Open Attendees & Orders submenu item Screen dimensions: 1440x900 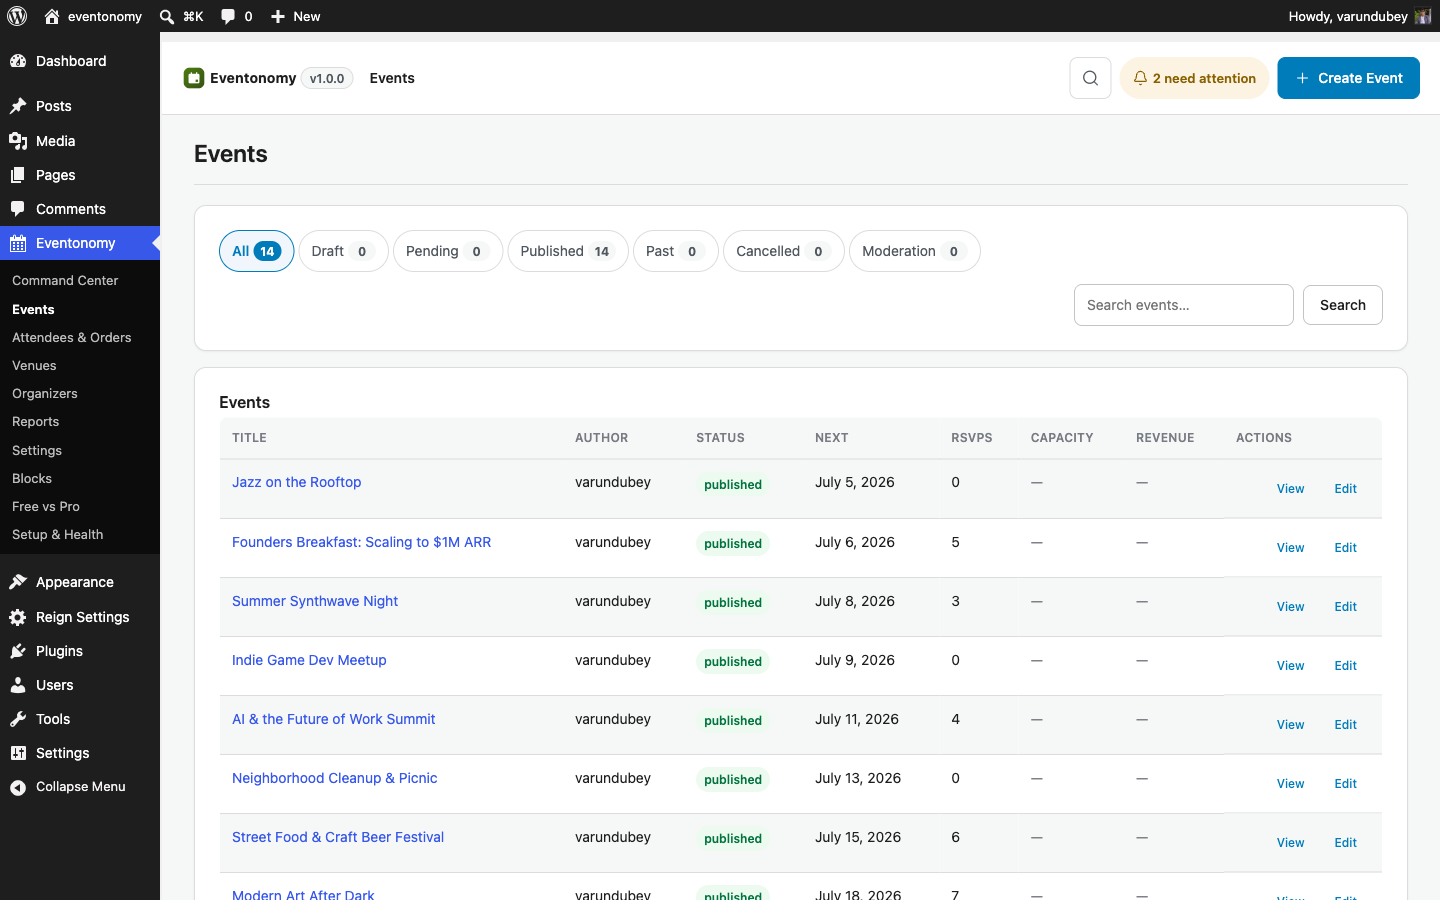(x=72, y=338)
